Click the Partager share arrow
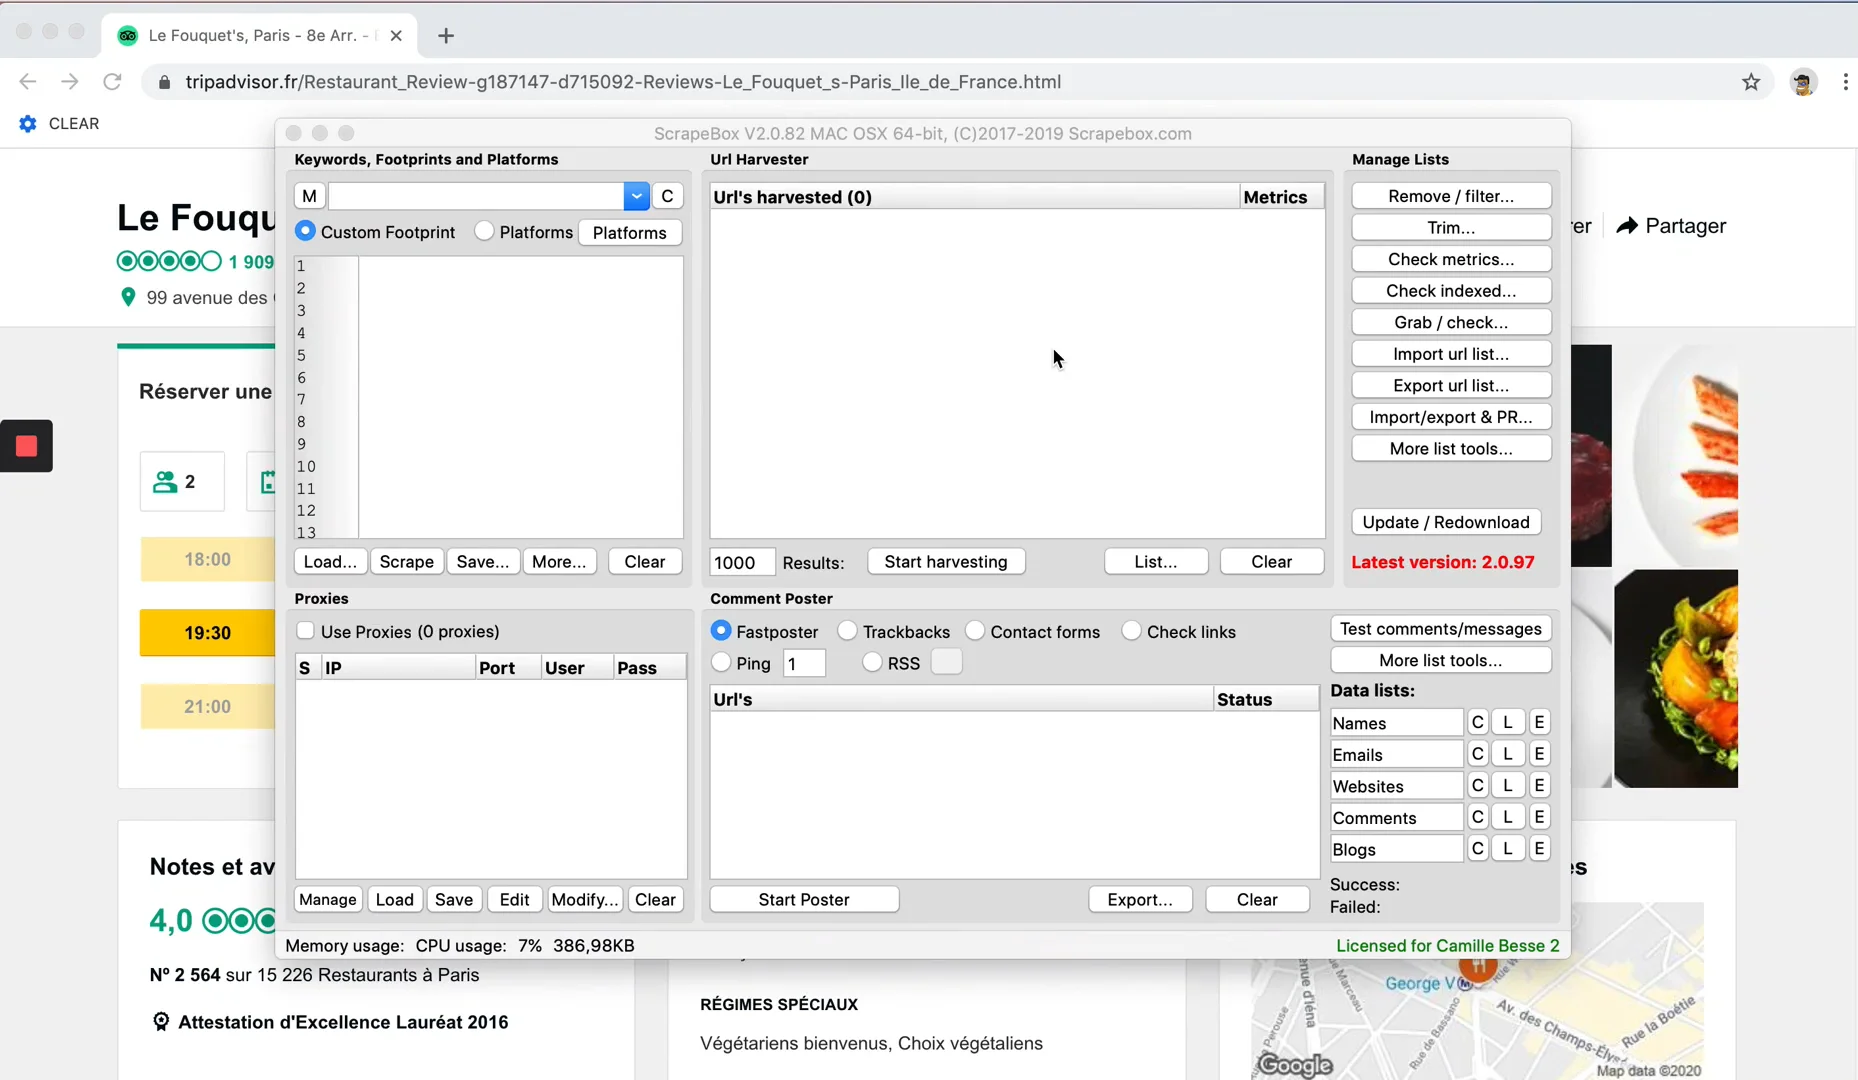 click(x=1627, y=226)
